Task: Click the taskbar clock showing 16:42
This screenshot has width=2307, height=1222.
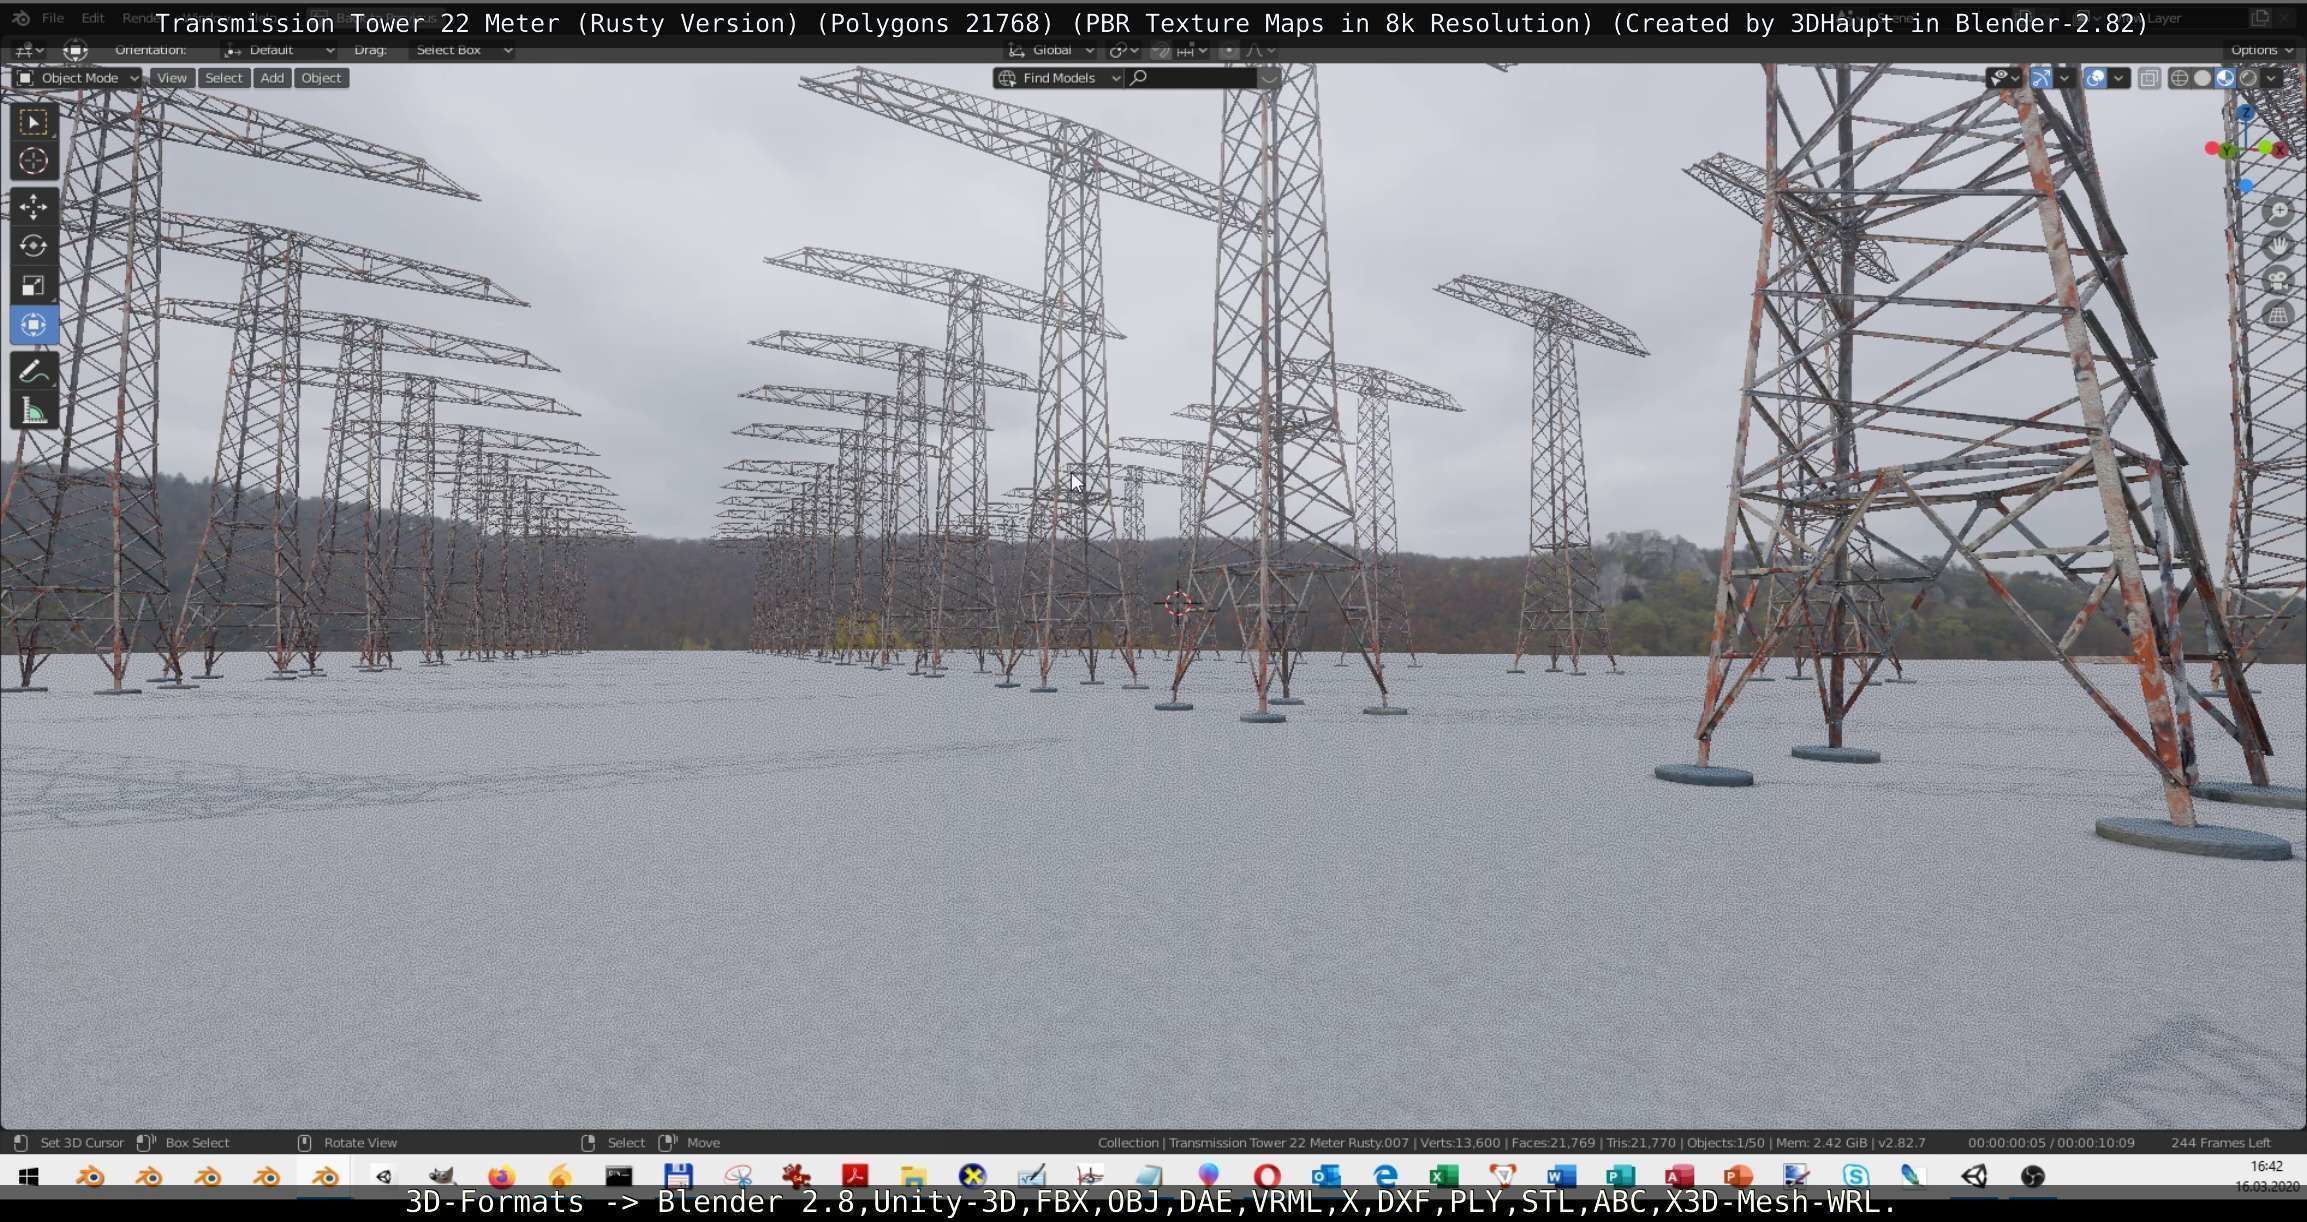Action: tap(2267, 1166)
